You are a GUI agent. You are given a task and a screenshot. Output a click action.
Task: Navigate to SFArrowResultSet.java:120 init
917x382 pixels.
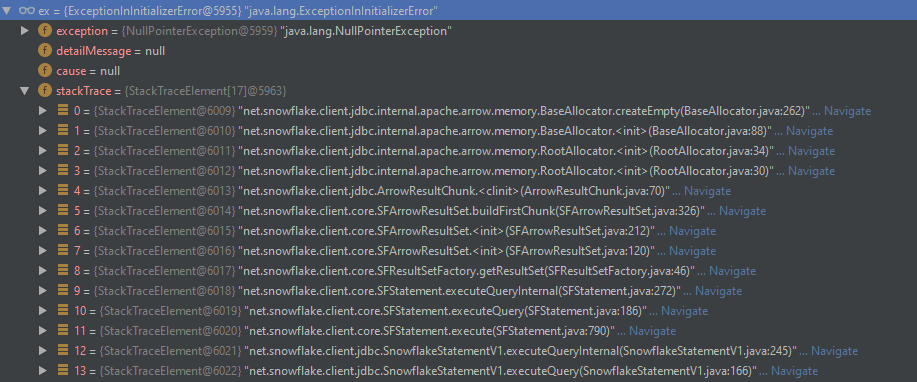pos(692,250)
